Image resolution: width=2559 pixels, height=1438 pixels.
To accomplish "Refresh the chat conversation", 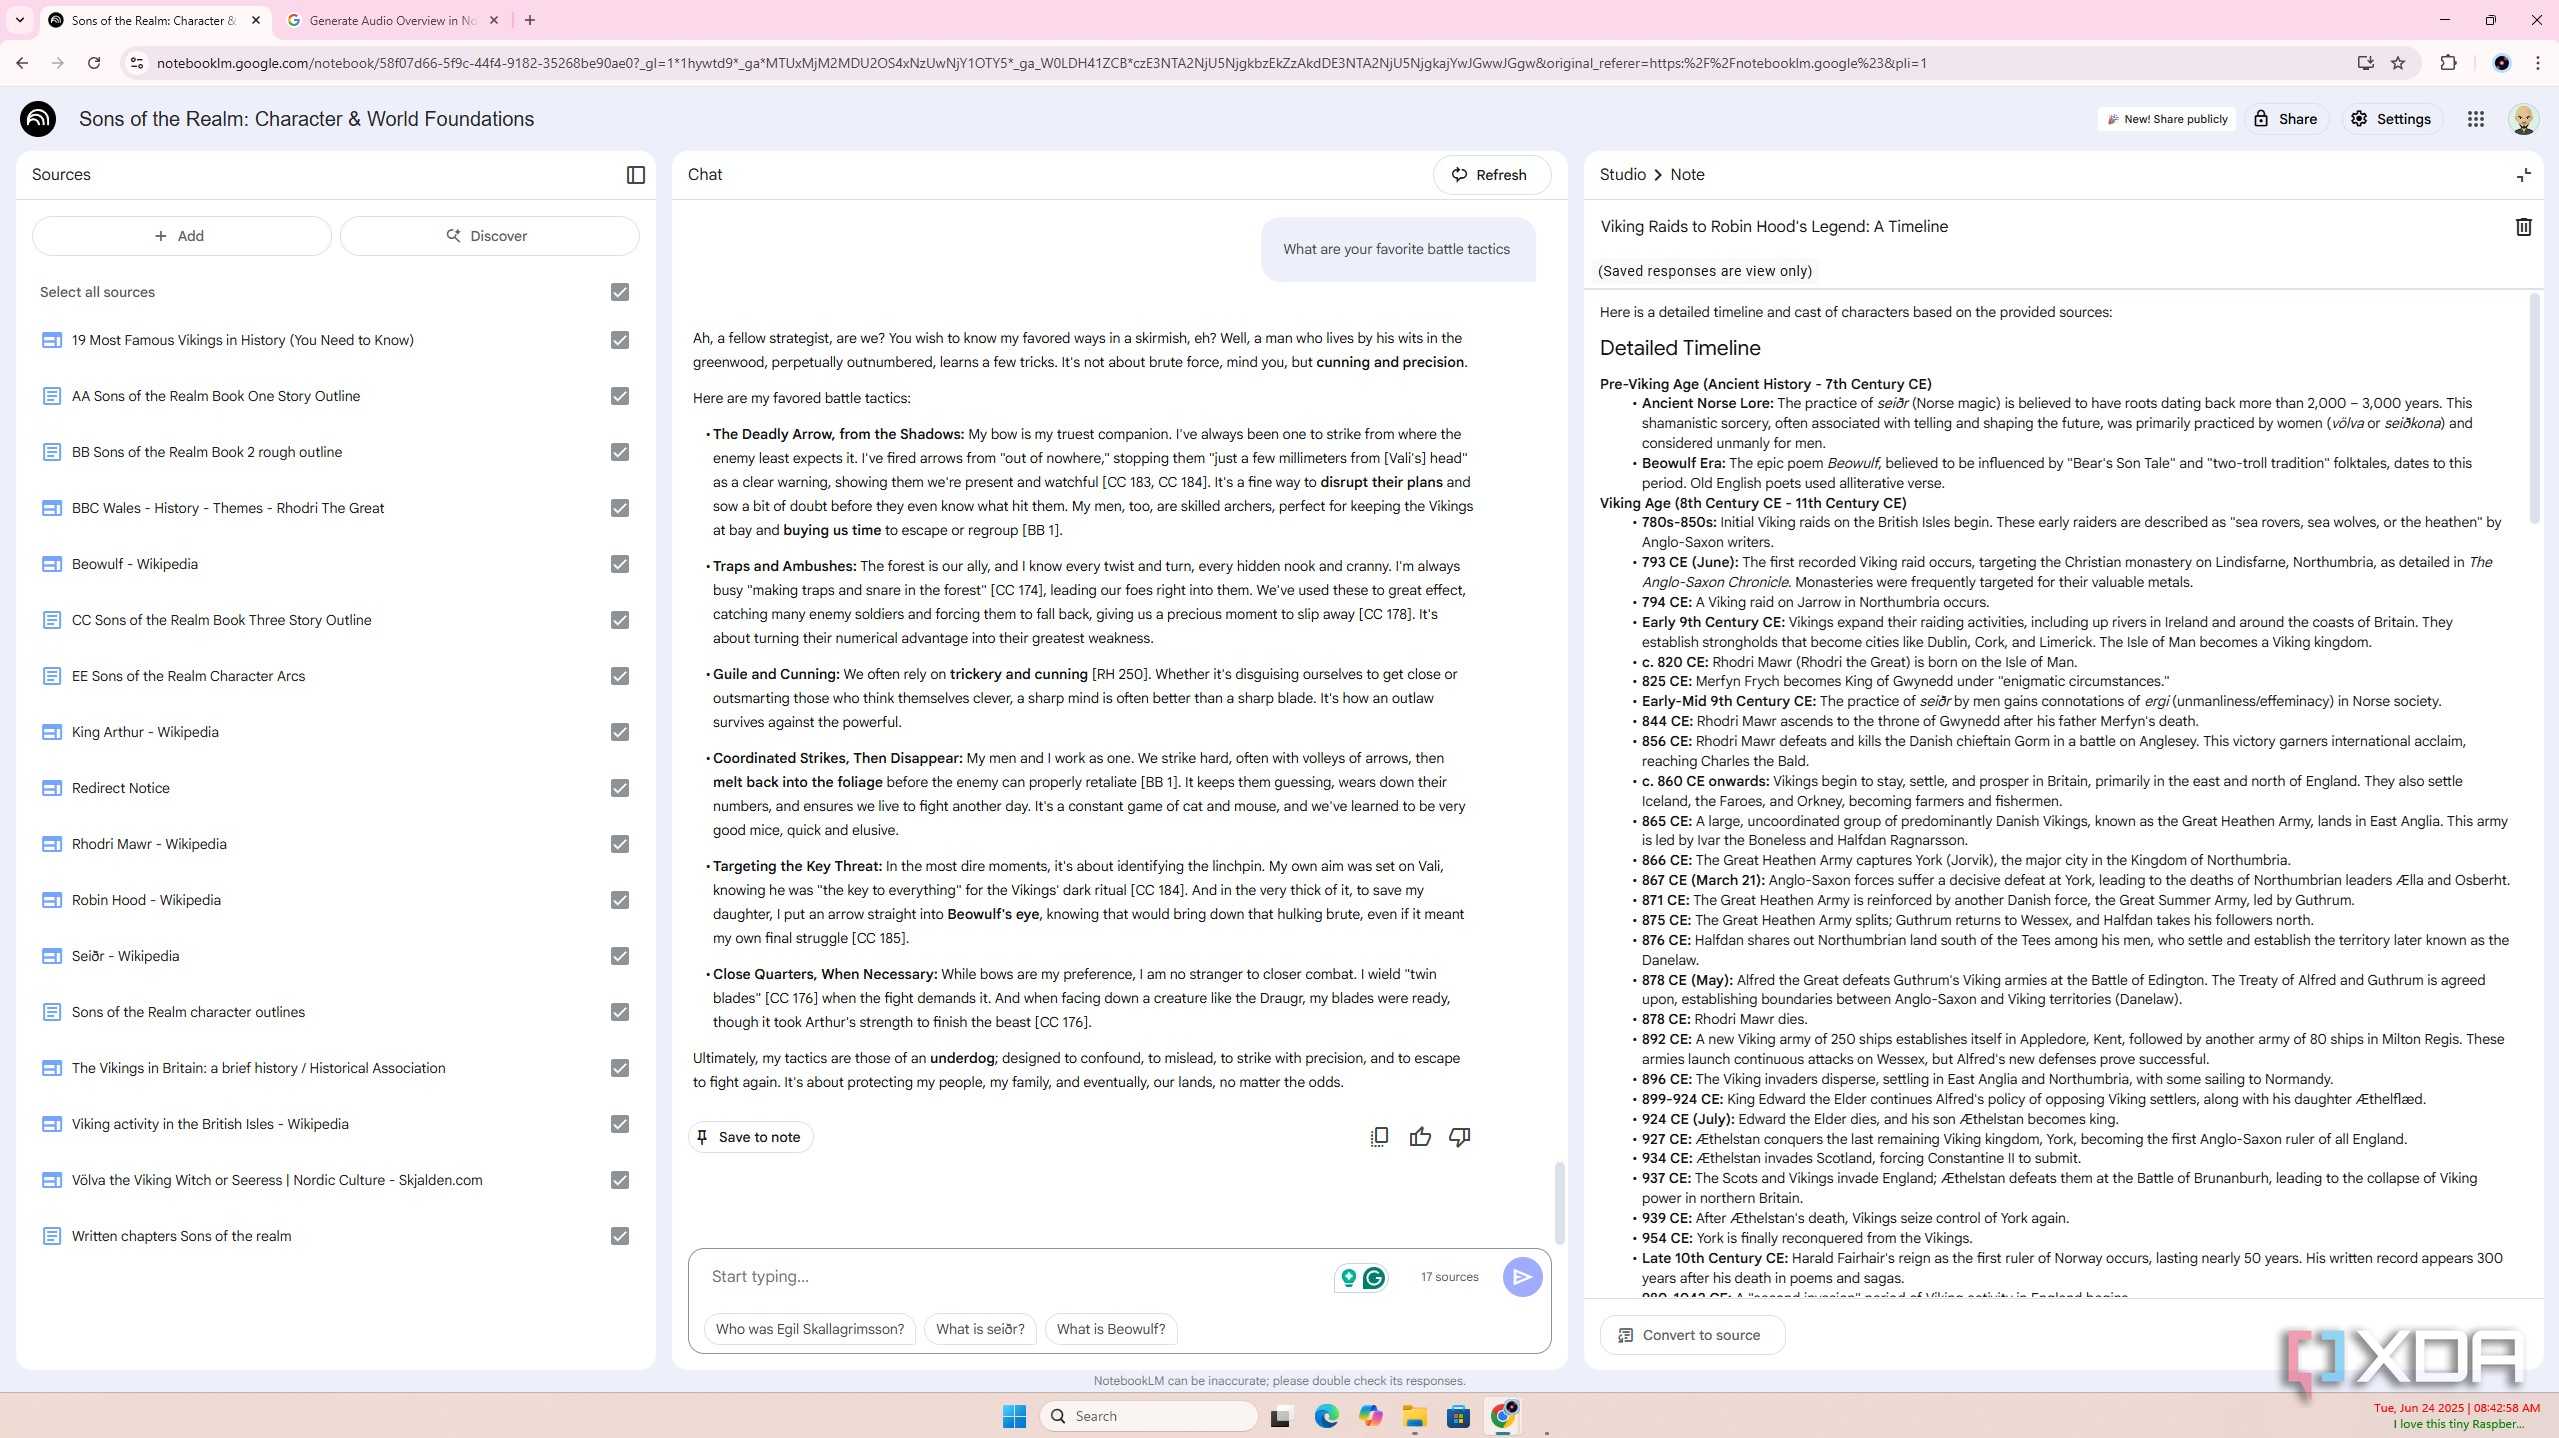I will (1491, 175).
